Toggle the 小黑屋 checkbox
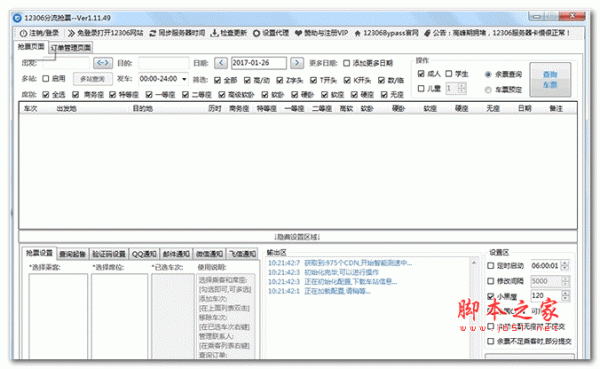 (x=491, y=296)
